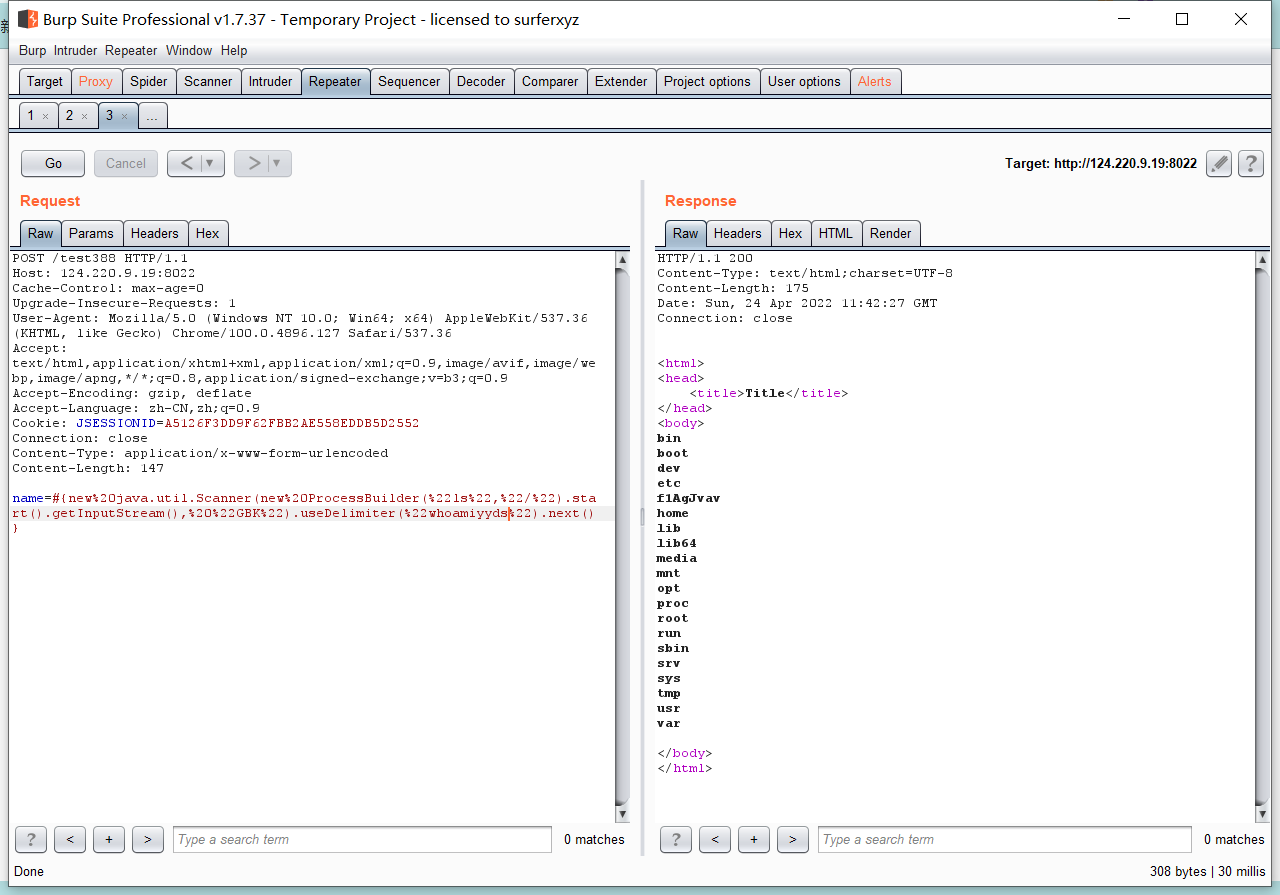Switch to the Sequencer tab
The image size is (1280, 895).
(409, 82)
